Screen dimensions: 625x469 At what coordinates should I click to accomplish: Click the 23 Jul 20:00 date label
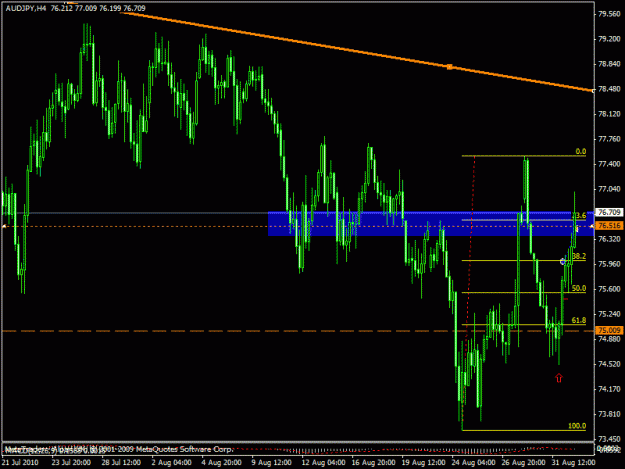(71, 463)
